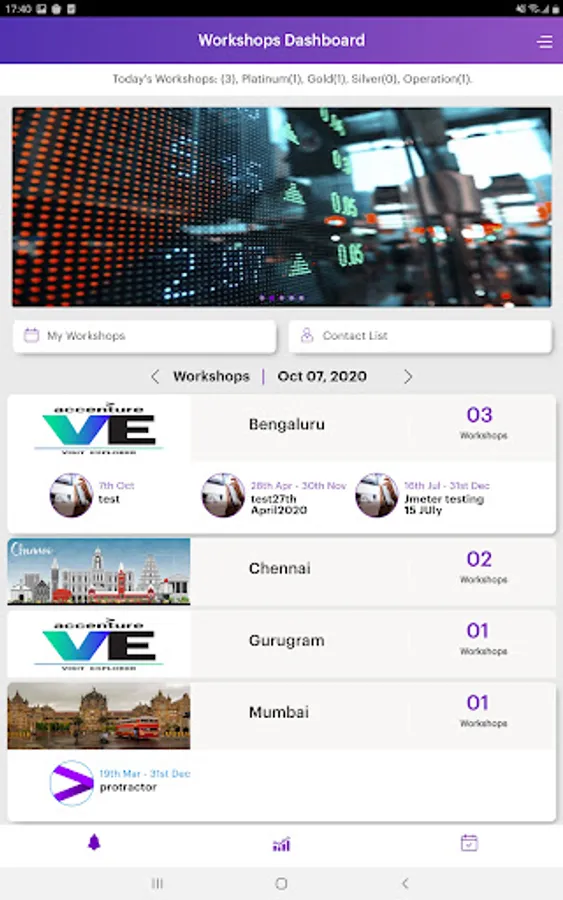563x900 pixels.
Task: Open the hamburger menu icon
Action: [x=545, y=41]
